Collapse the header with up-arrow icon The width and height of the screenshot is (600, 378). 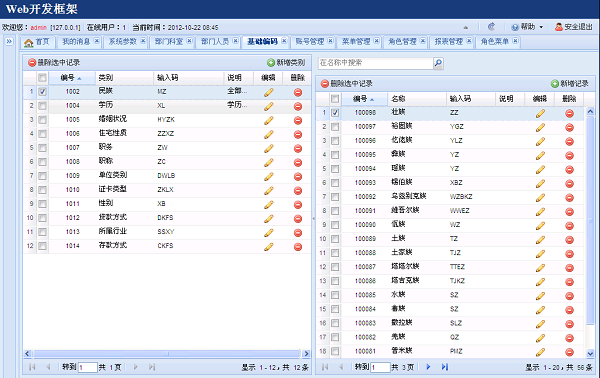[466, 27]
